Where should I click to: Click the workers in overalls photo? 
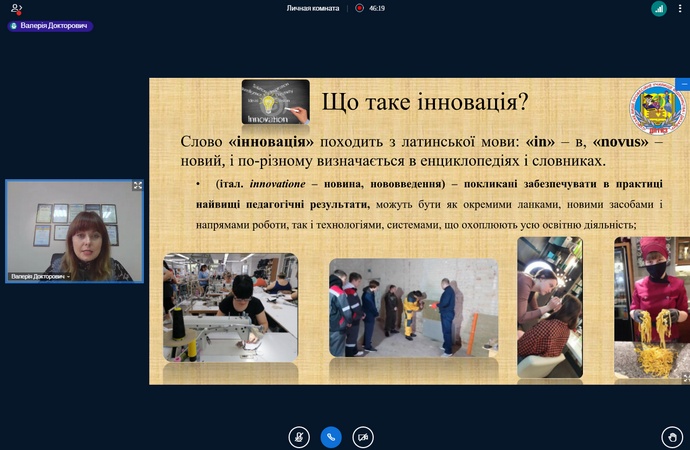(413, 308)
